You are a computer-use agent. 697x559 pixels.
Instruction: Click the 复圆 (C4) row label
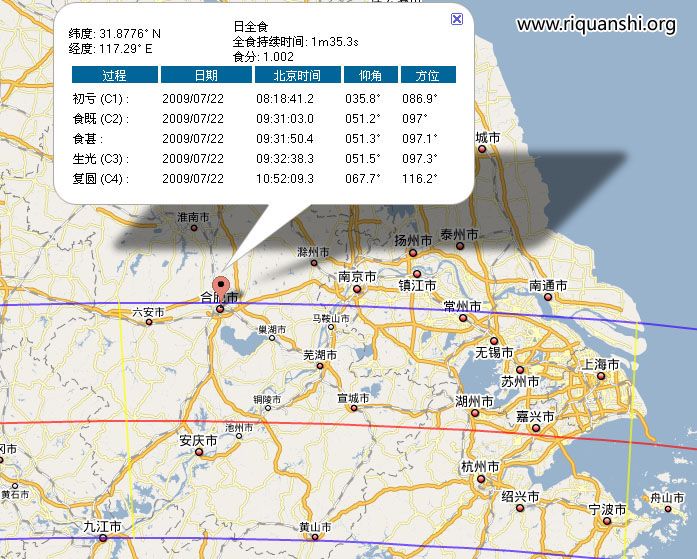coord(101,179)
